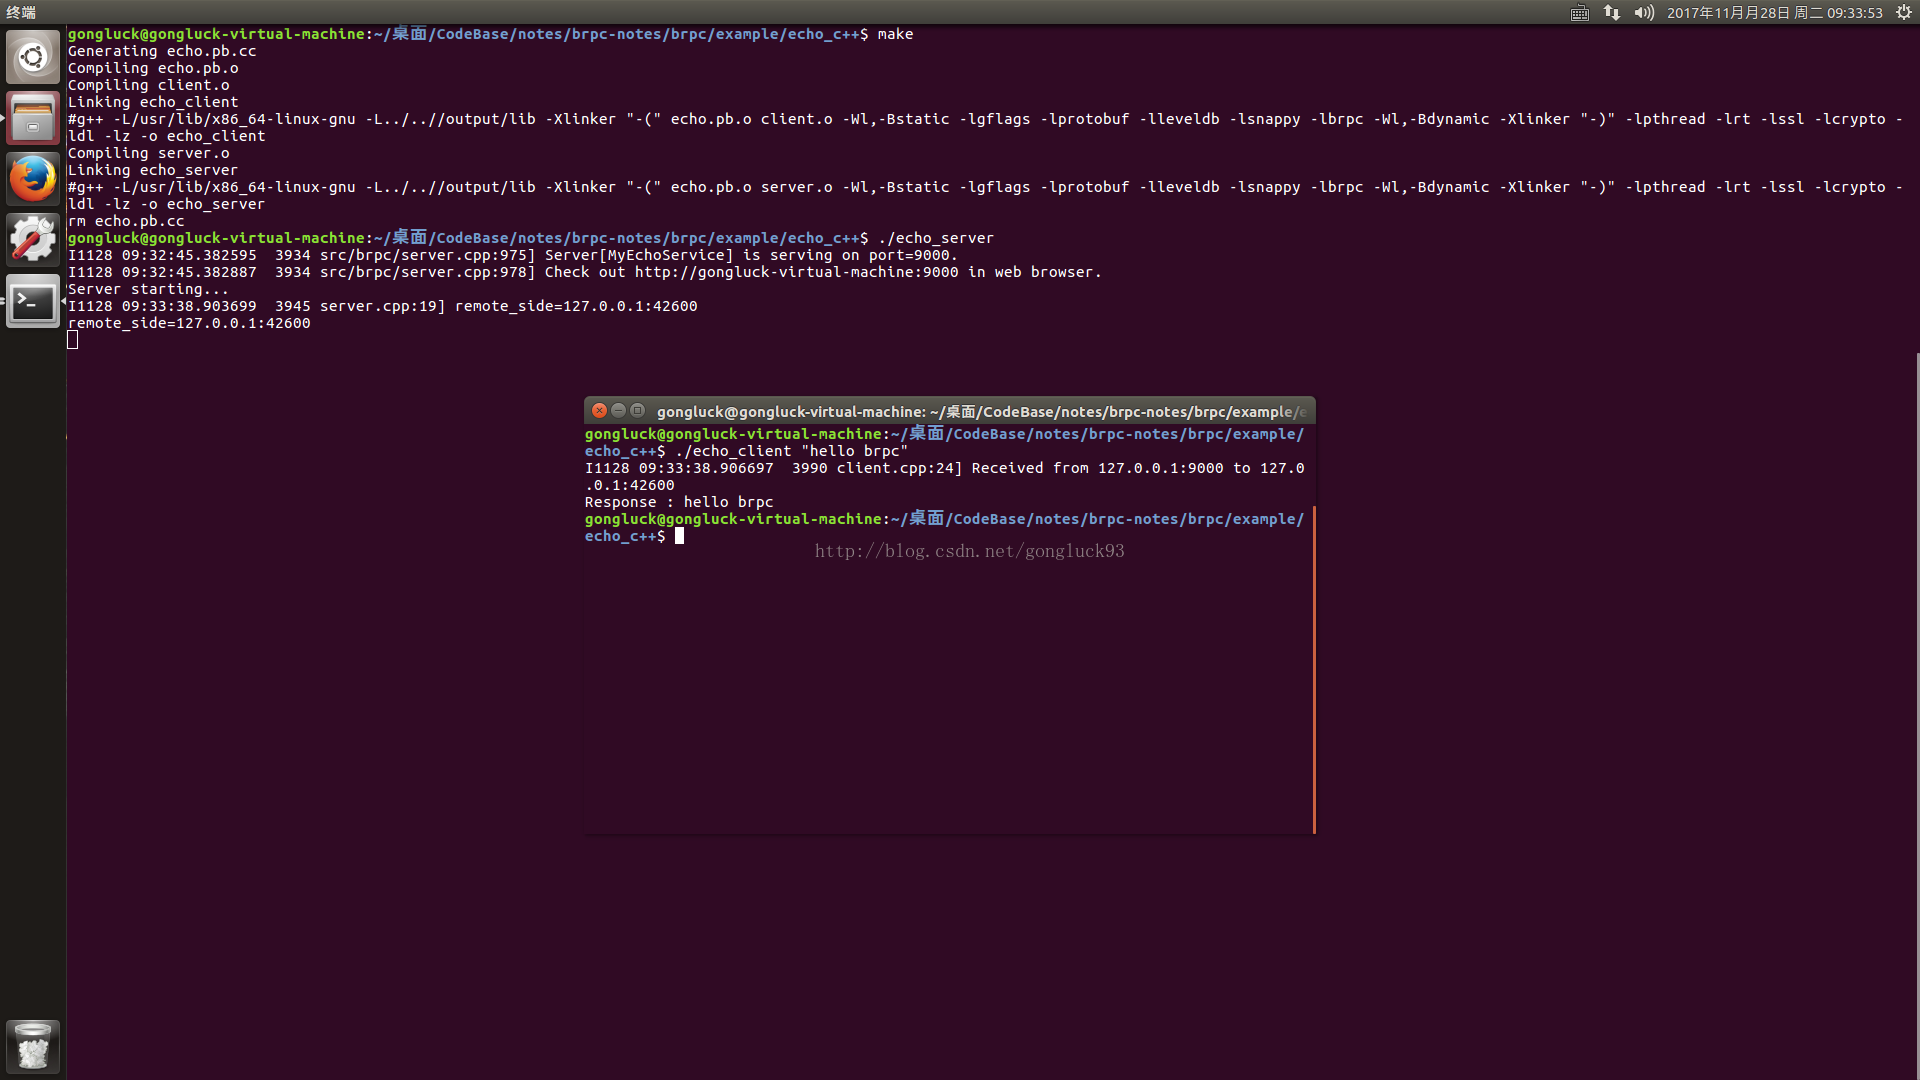Click the 'Generating echo.pb.cc' output line

[x=162, y=51]
